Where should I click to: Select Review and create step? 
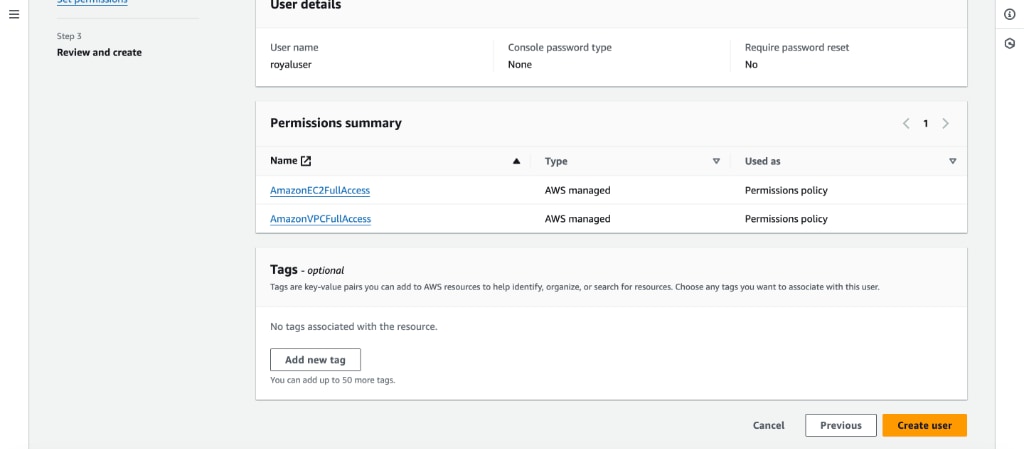(99, 52)
